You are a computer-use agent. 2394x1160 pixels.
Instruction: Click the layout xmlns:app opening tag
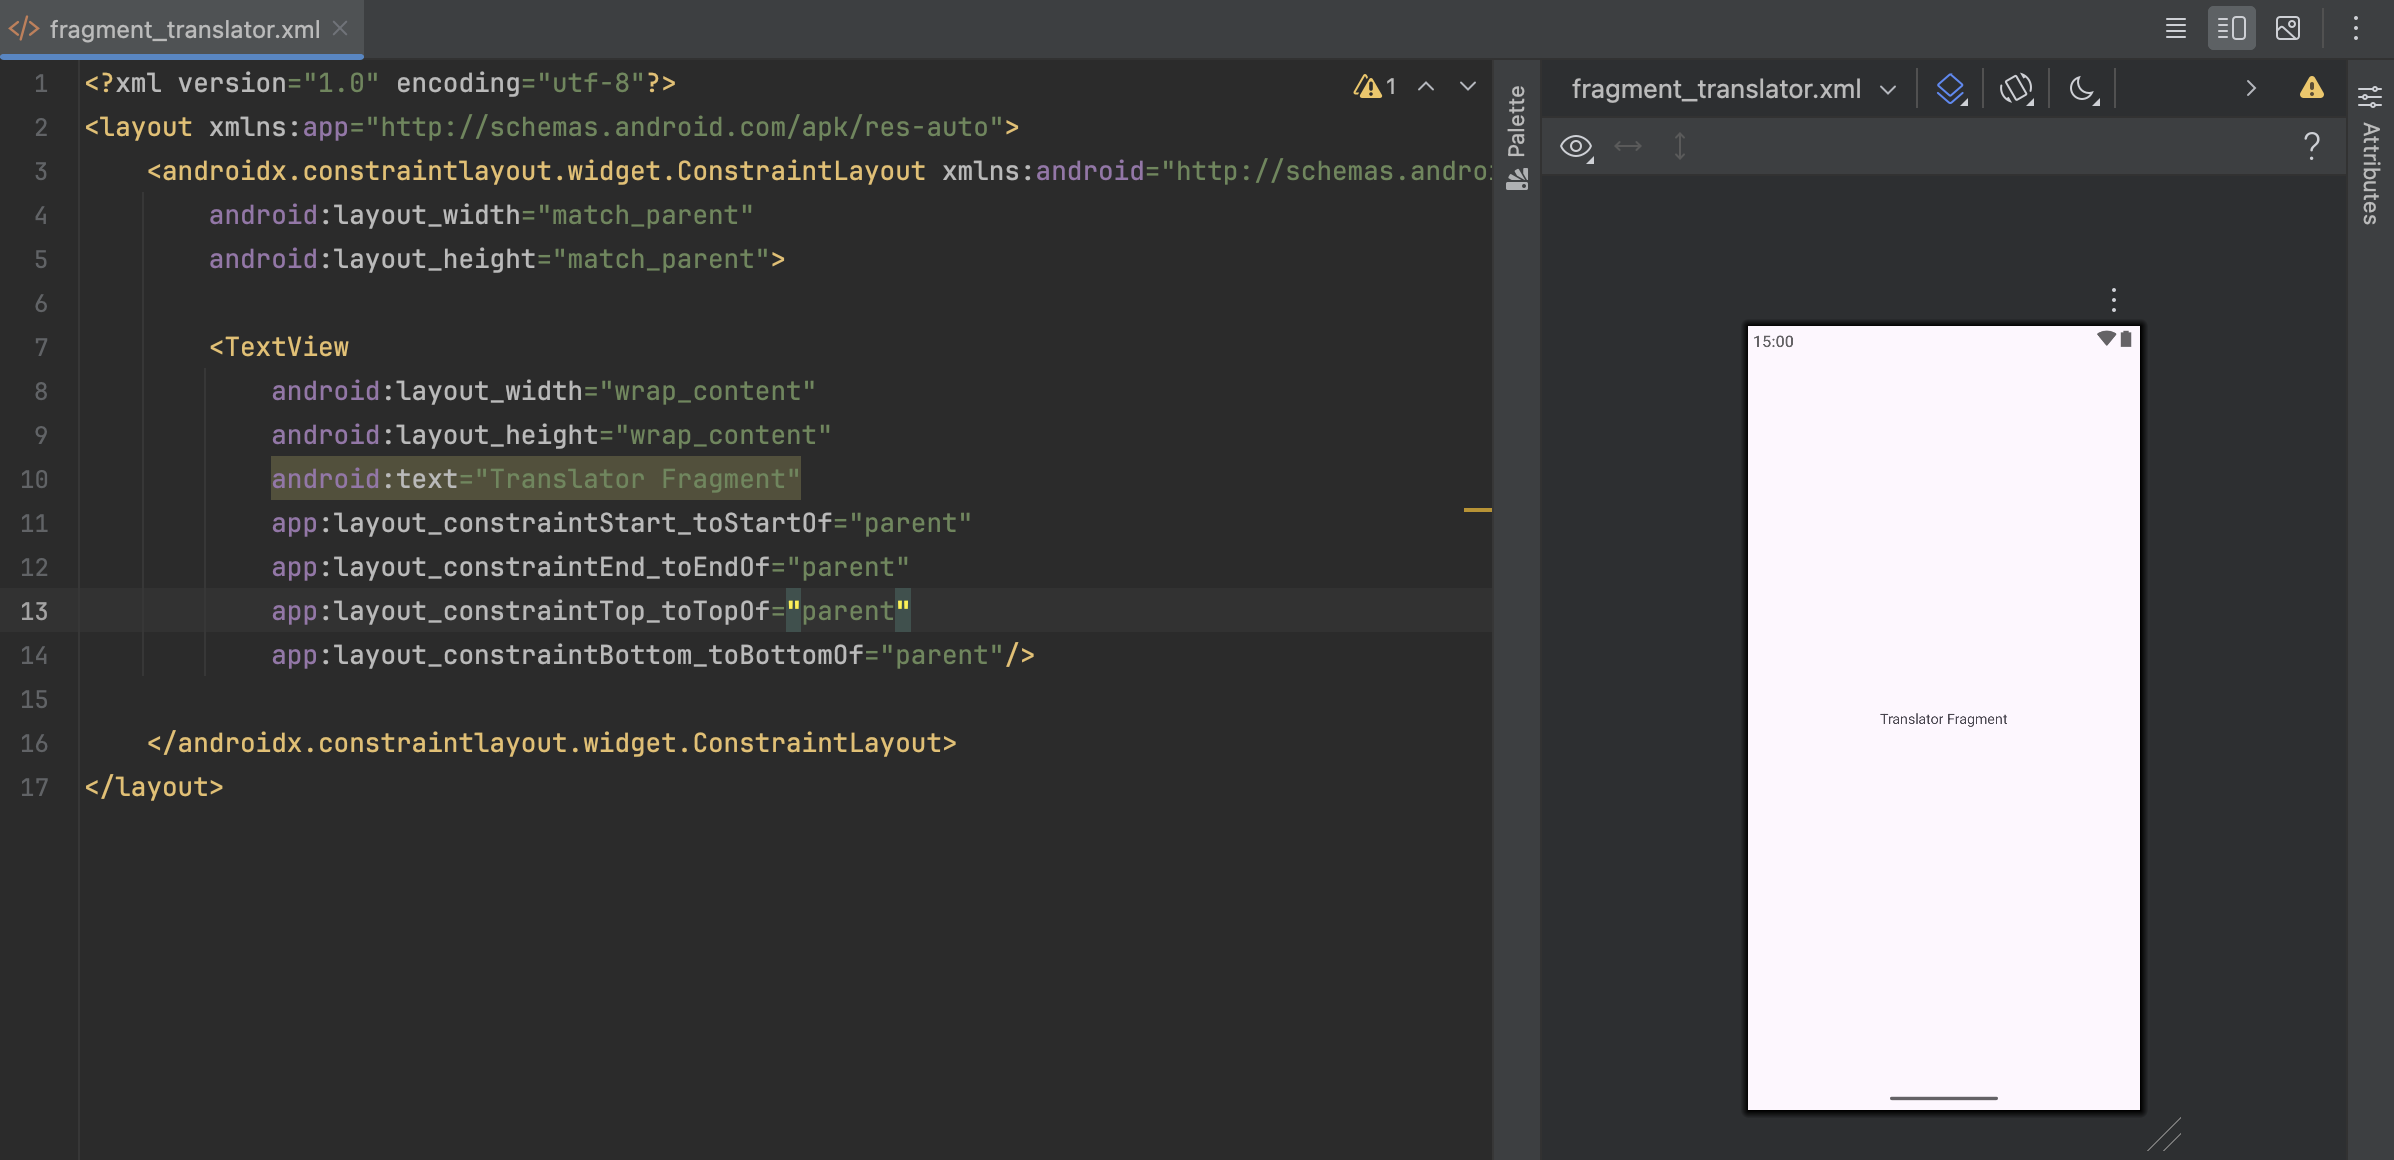552,127
